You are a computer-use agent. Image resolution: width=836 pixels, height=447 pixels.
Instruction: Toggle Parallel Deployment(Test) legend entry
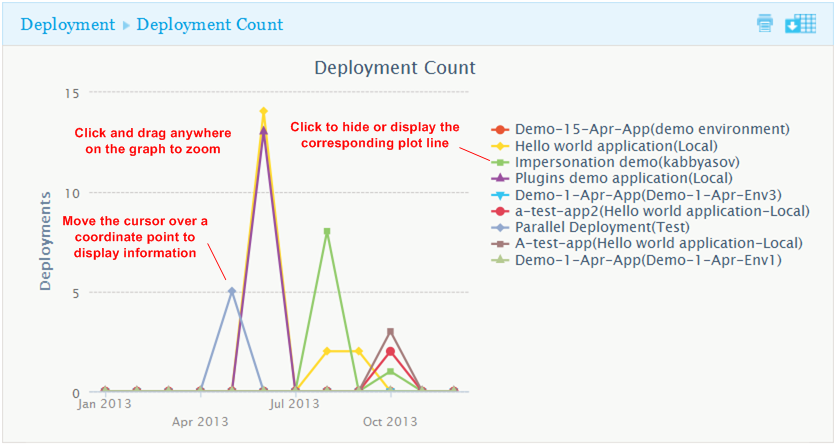pyautogui.click(x=590, y=227)
